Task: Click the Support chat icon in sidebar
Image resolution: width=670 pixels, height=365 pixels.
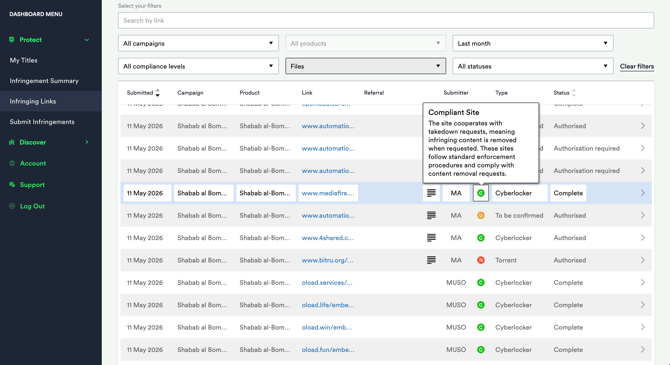Action: point(12,185)
